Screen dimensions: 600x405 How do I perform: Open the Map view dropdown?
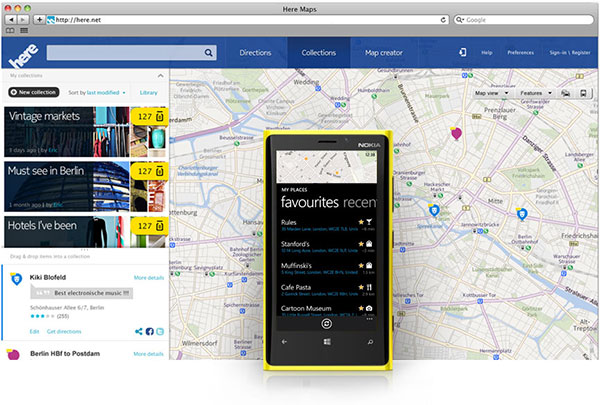[491, 93]
